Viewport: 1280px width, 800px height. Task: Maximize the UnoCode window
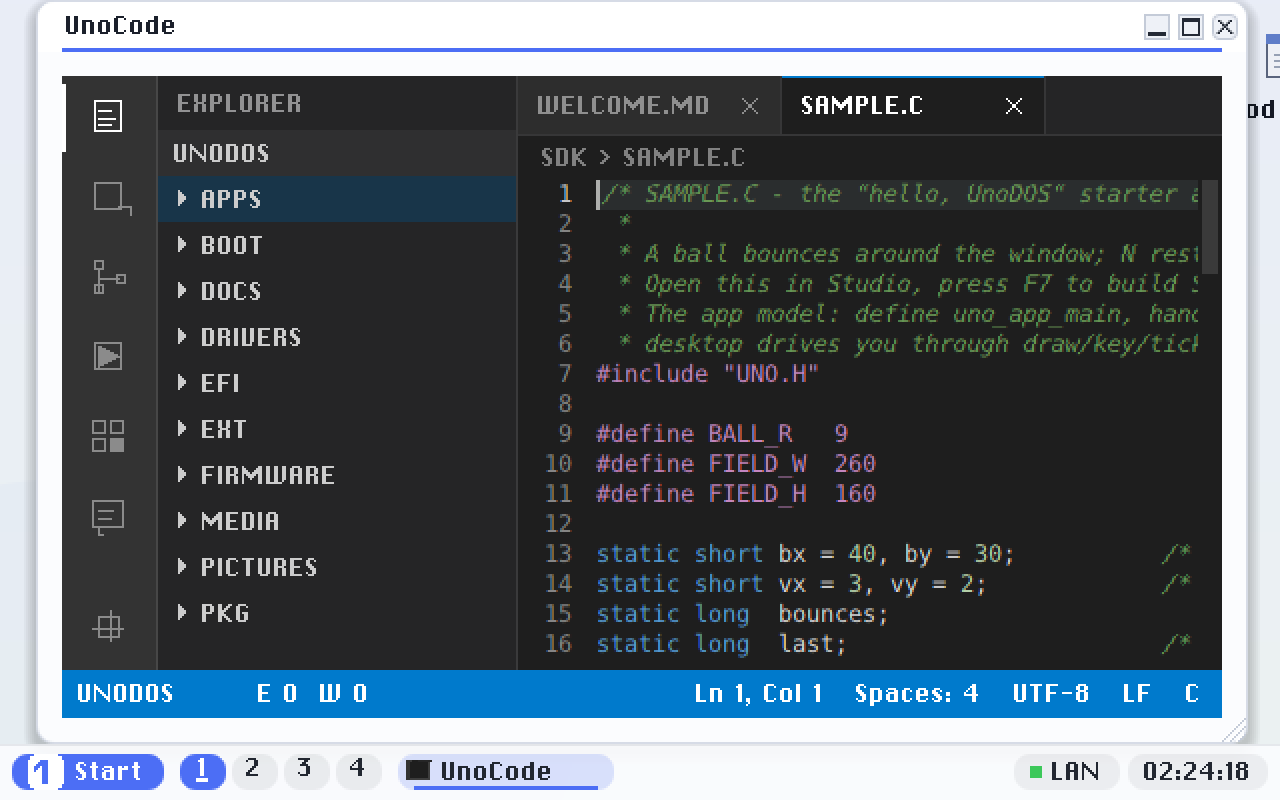pyautogui.click(x=1190, y=27)
